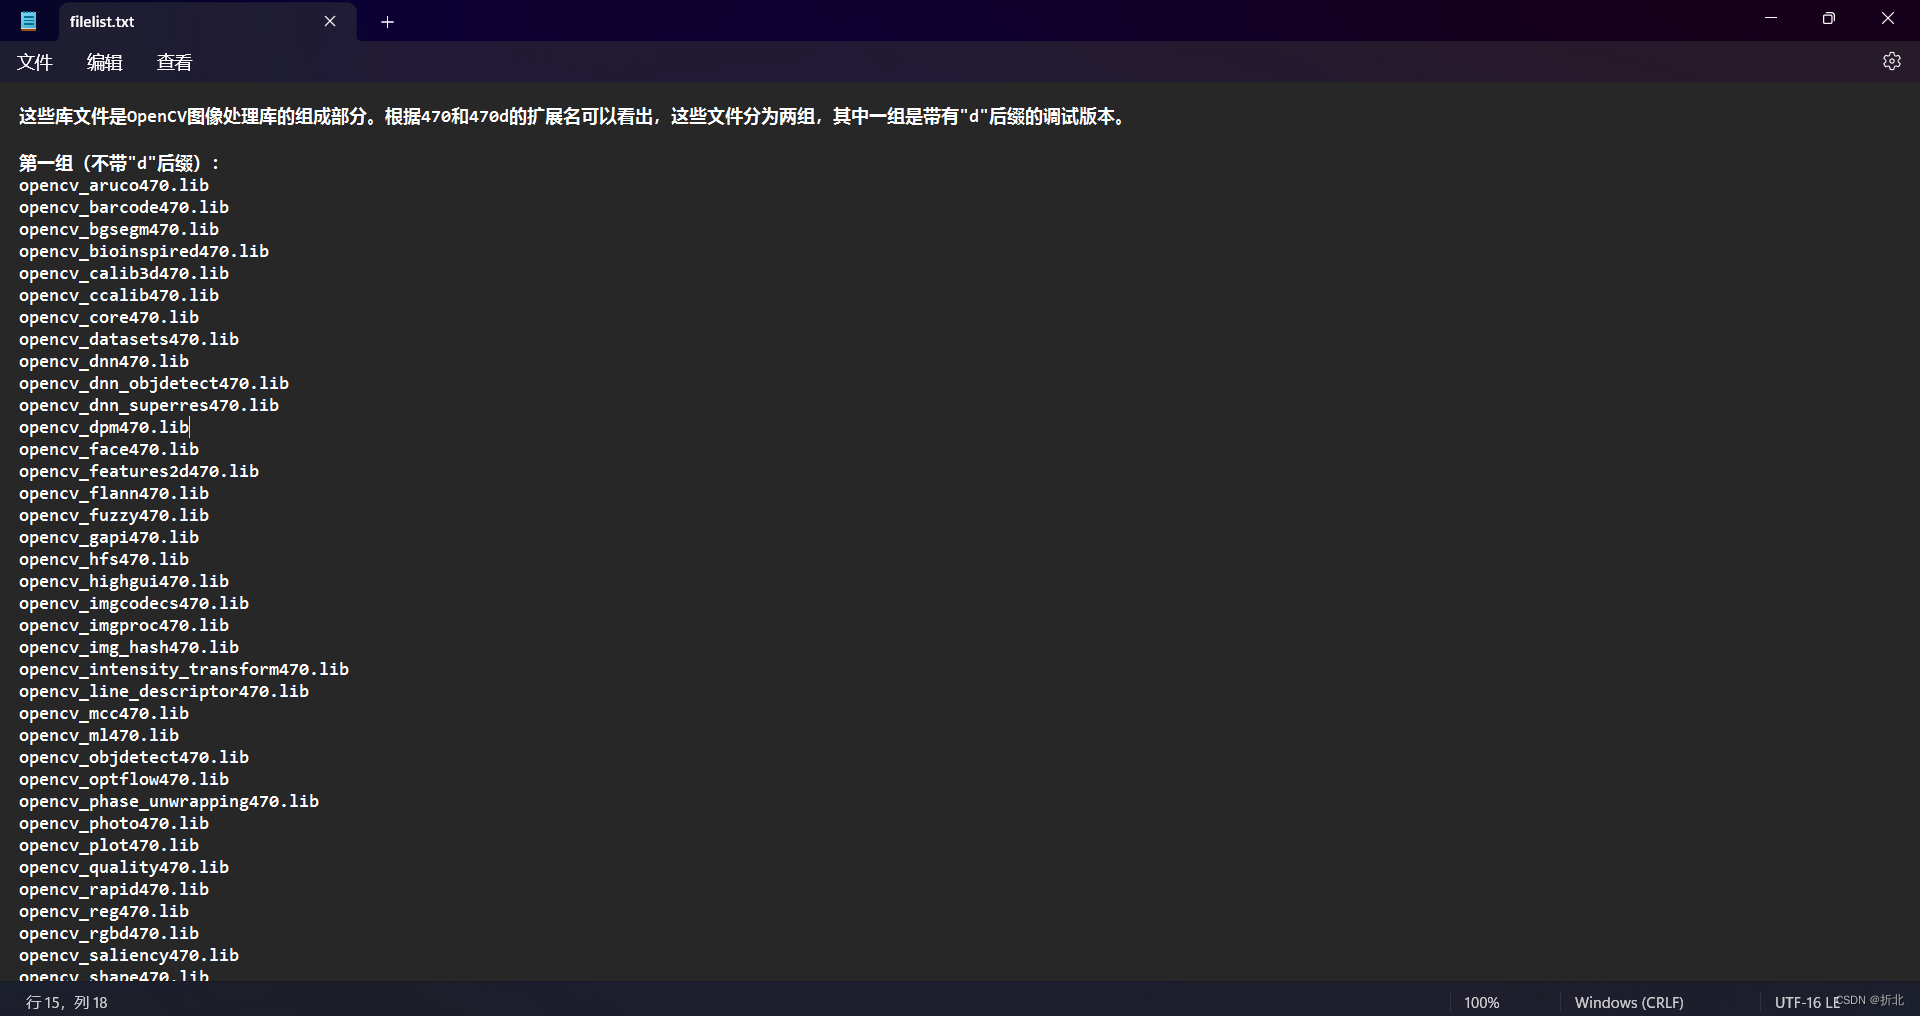1920x1016 pixels.
Task: Click on the line opencv_dpm470.lib
Action: coord(104,427)
